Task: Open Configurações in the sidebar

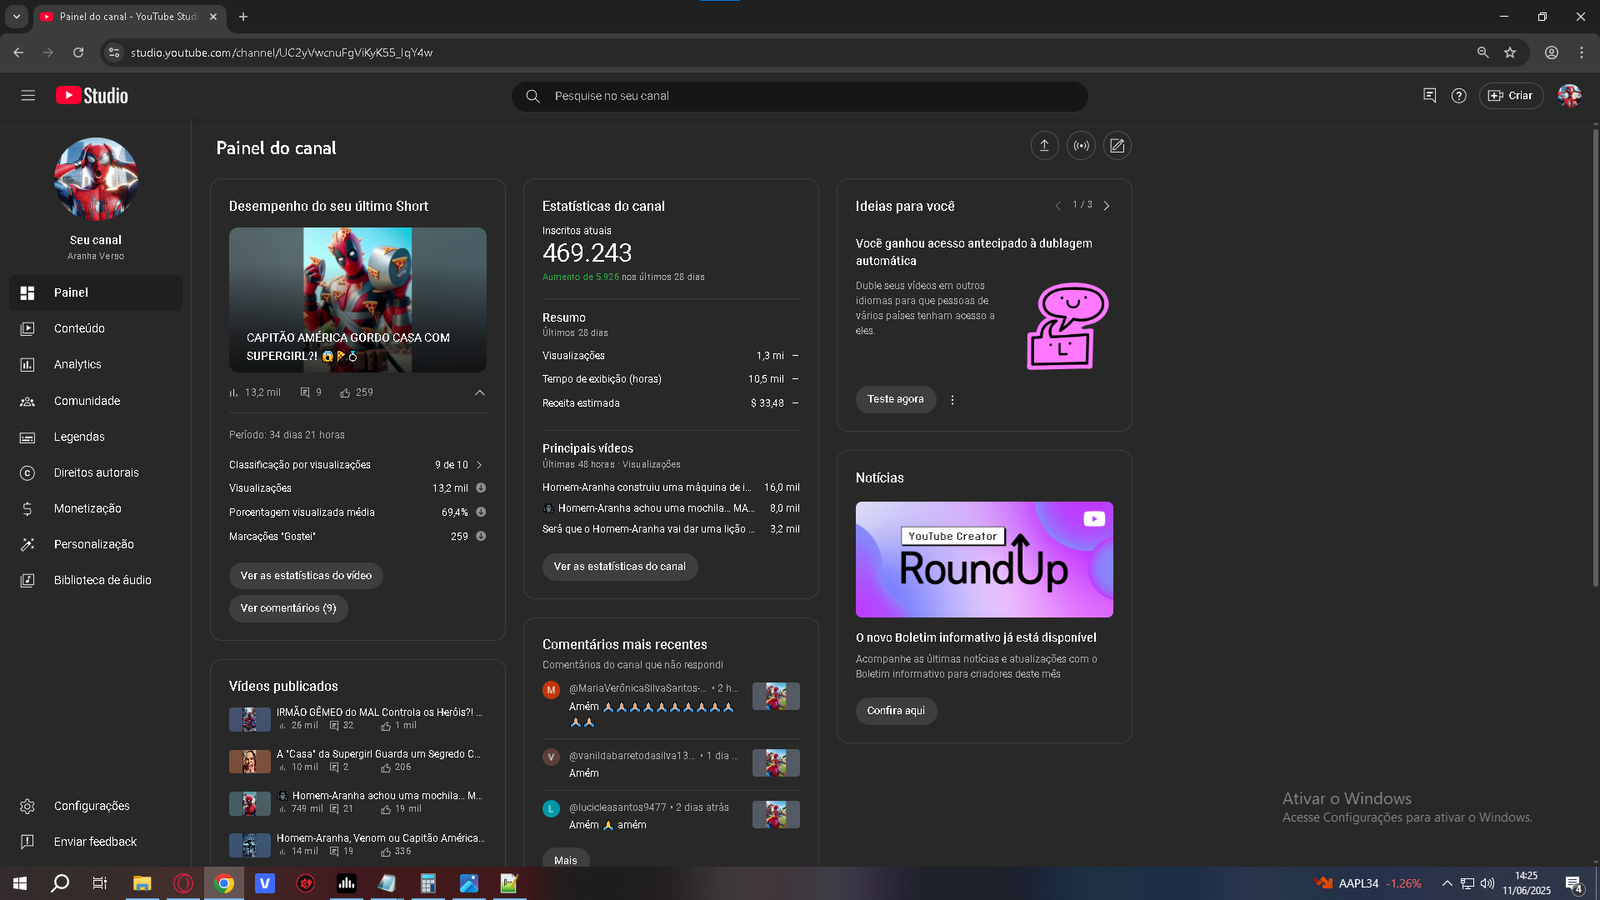Action: click(96, 806)
